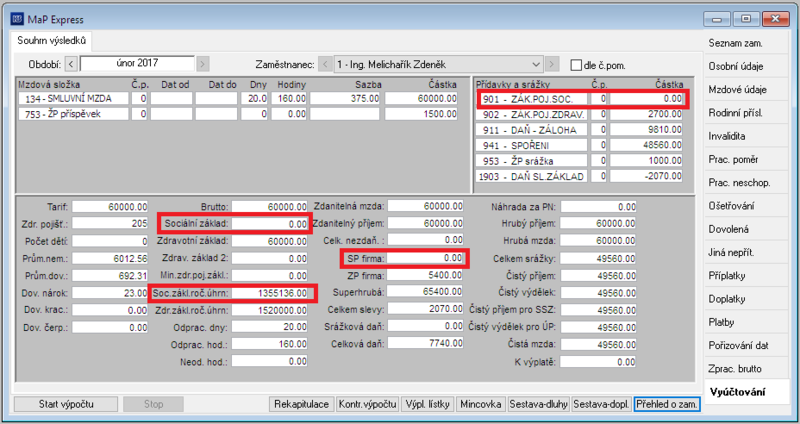Image resolution: width=800 pixels, height=424 pixels.
Task: Advance to next period with right arrow
Action: pos(203,64)
